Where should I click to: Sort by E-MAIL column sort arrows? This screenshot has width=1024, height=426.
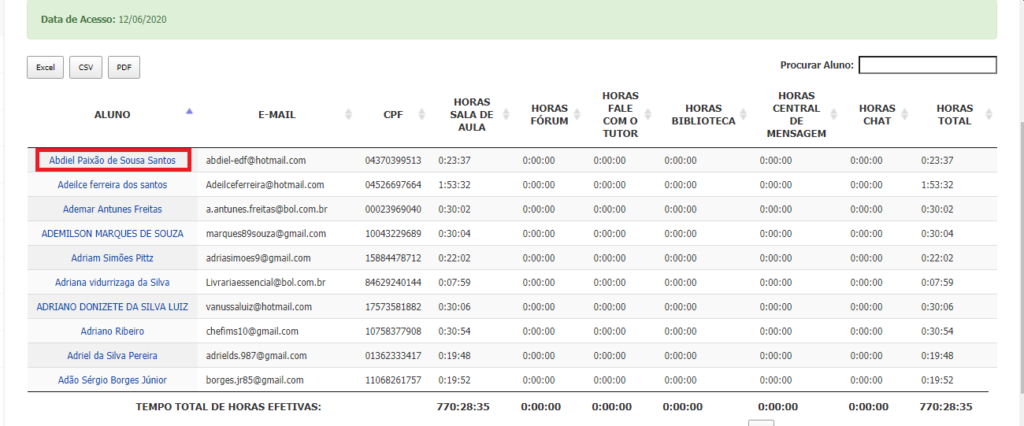point(348,115)
